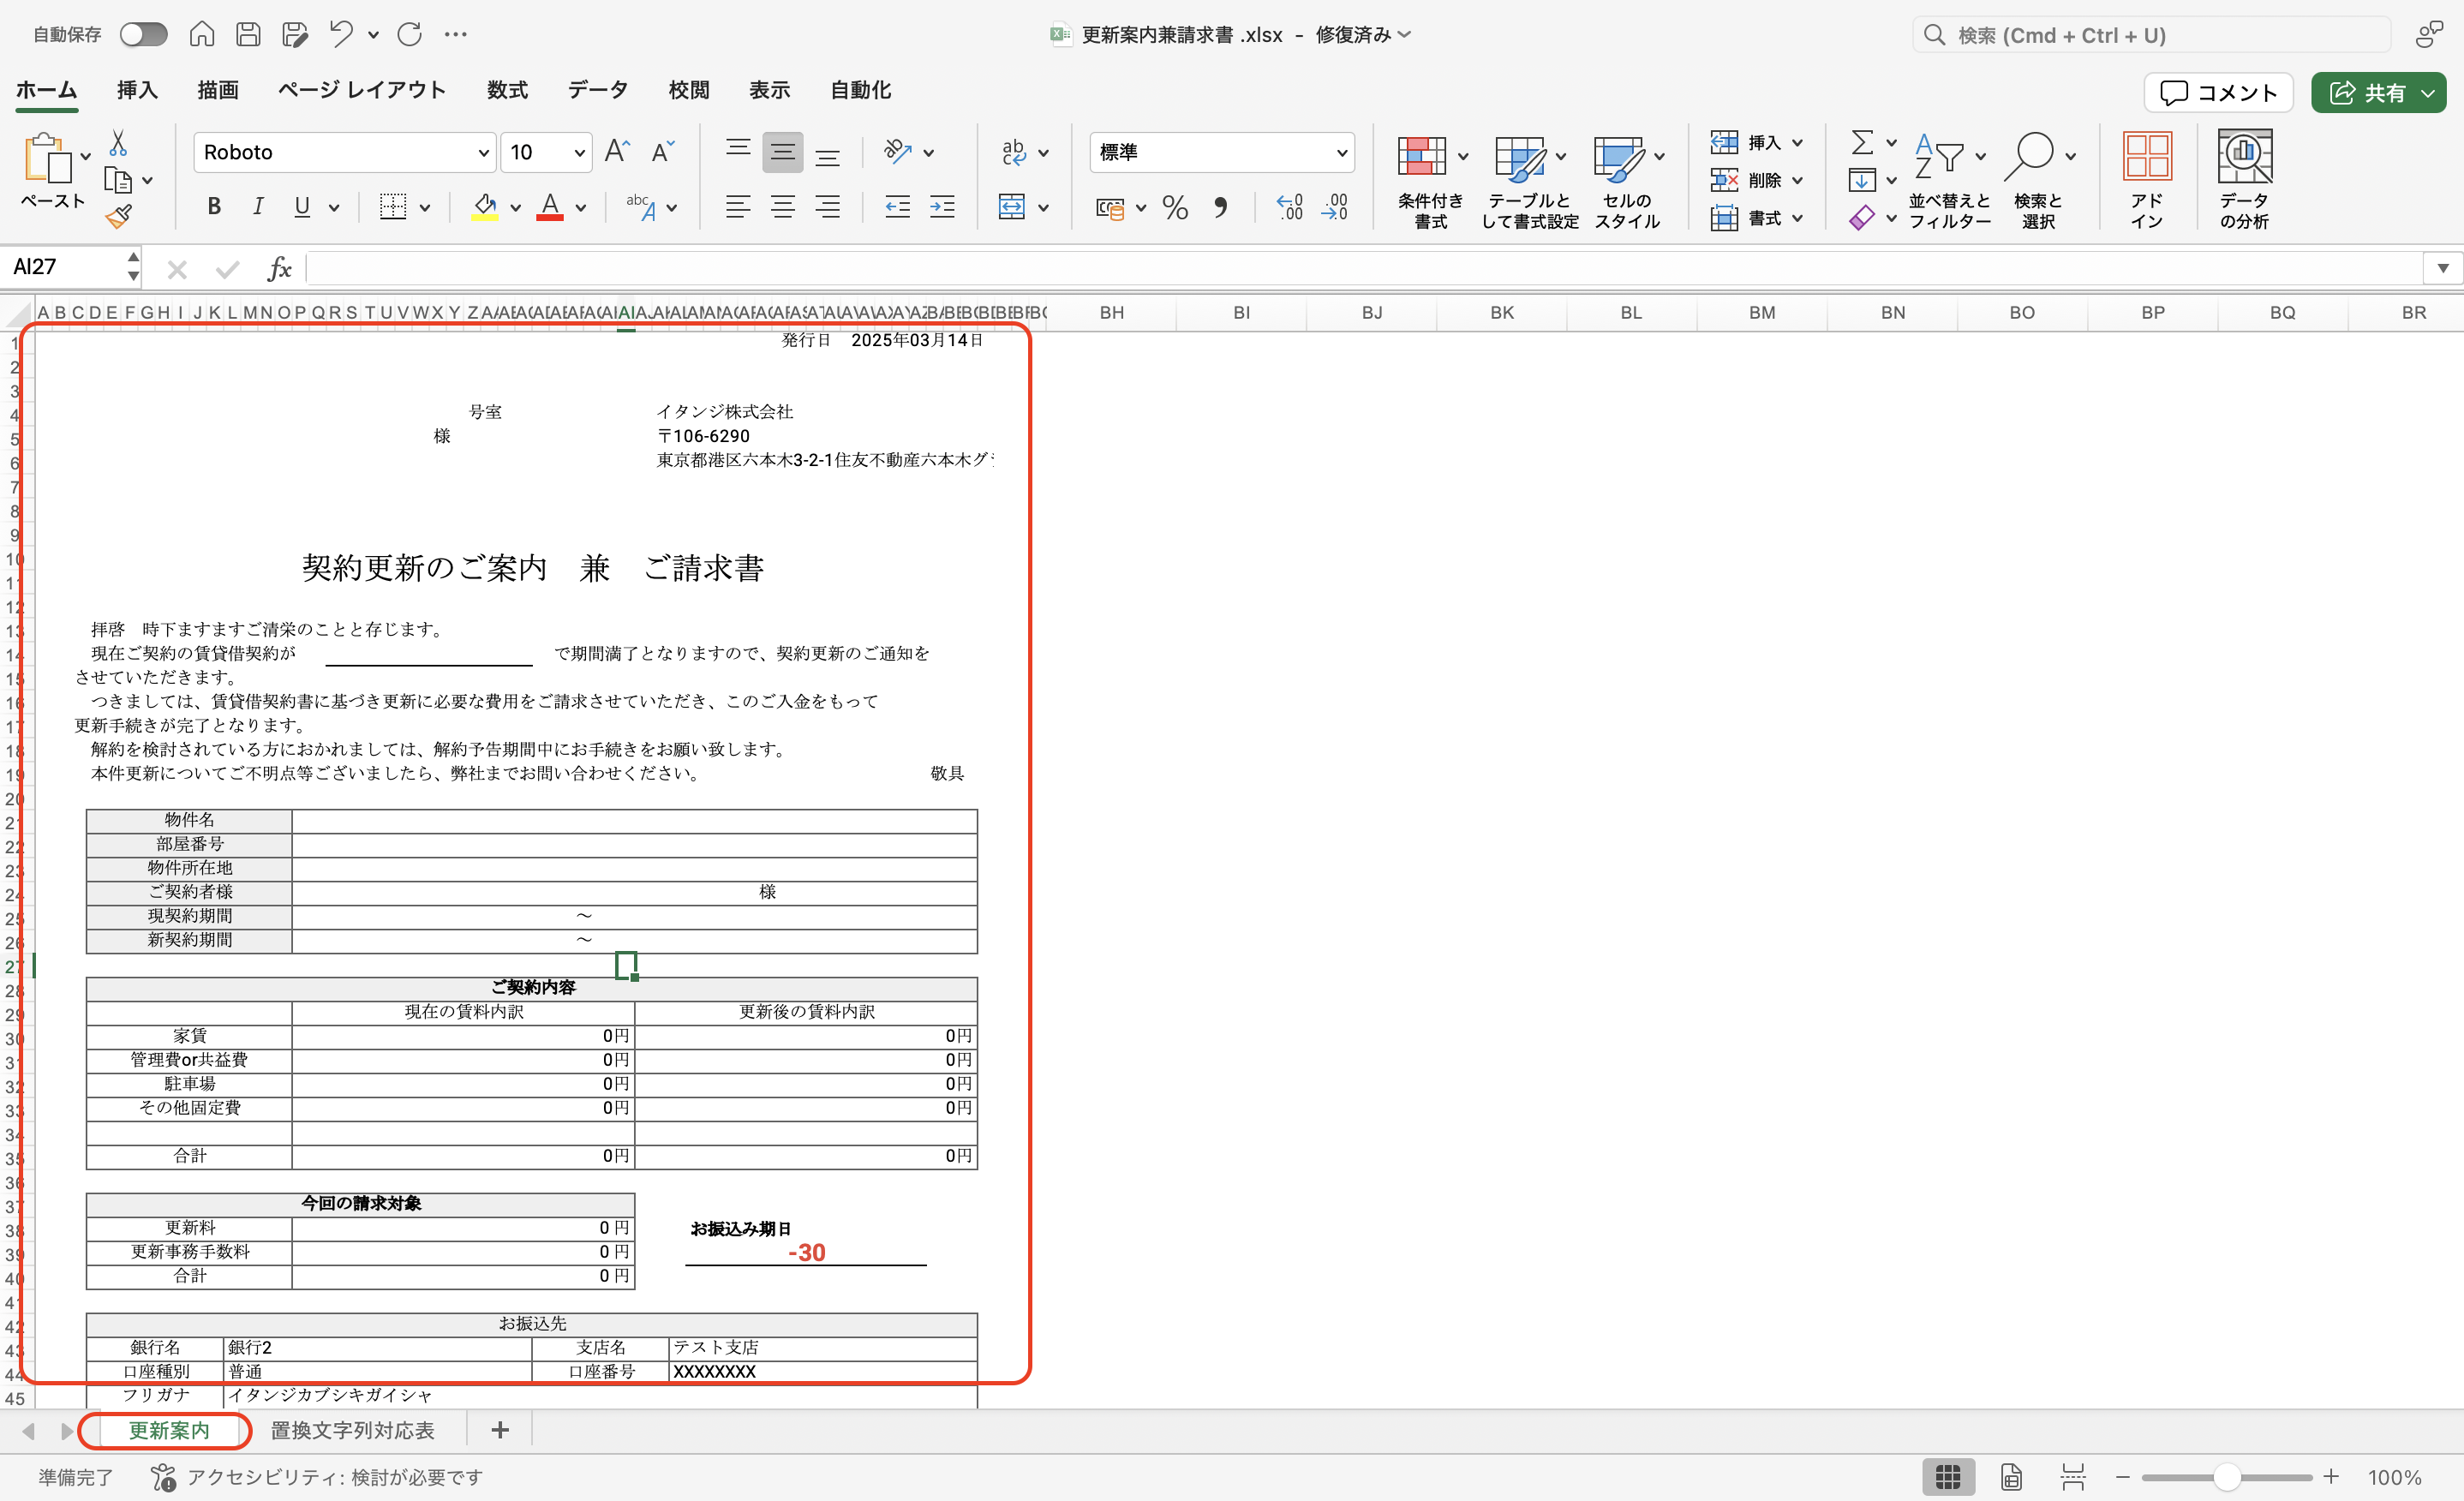Toggle left text alignment
The height and width of the screenshot is (1501, 2464).
click(x=738, y=207)
